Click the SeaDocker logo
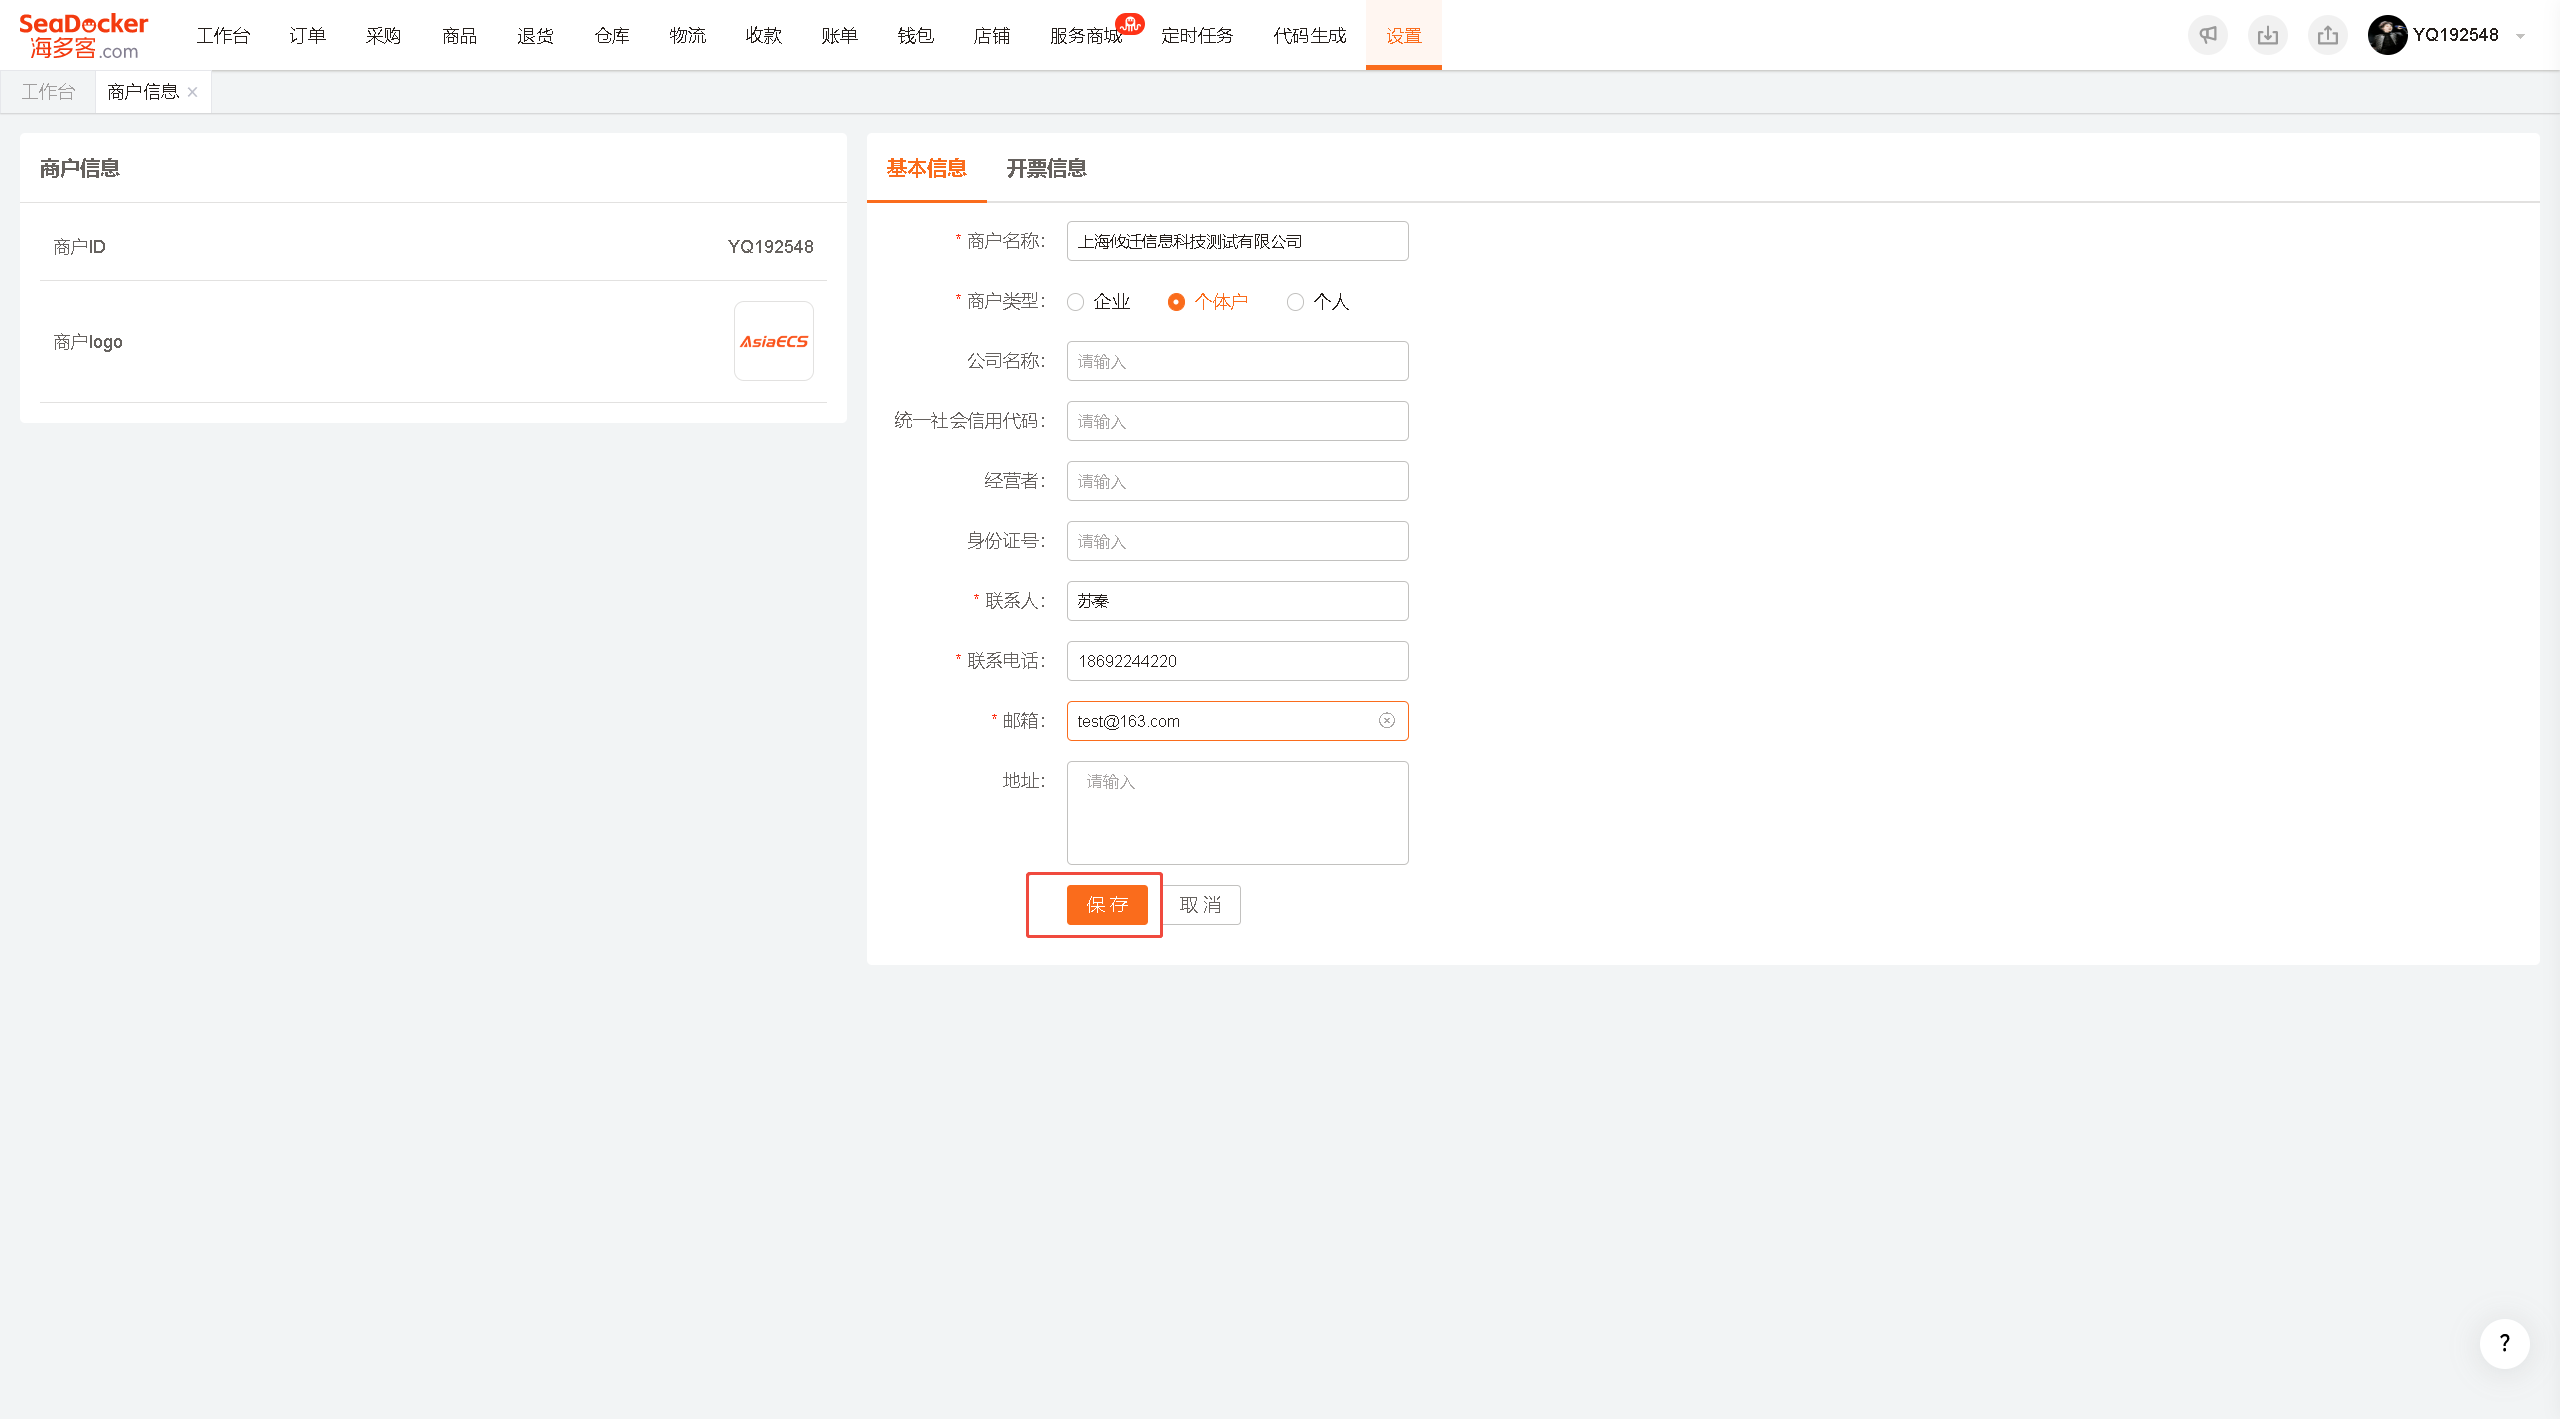The height and width of the screenshot is (1419, 2560). point(83,36)
